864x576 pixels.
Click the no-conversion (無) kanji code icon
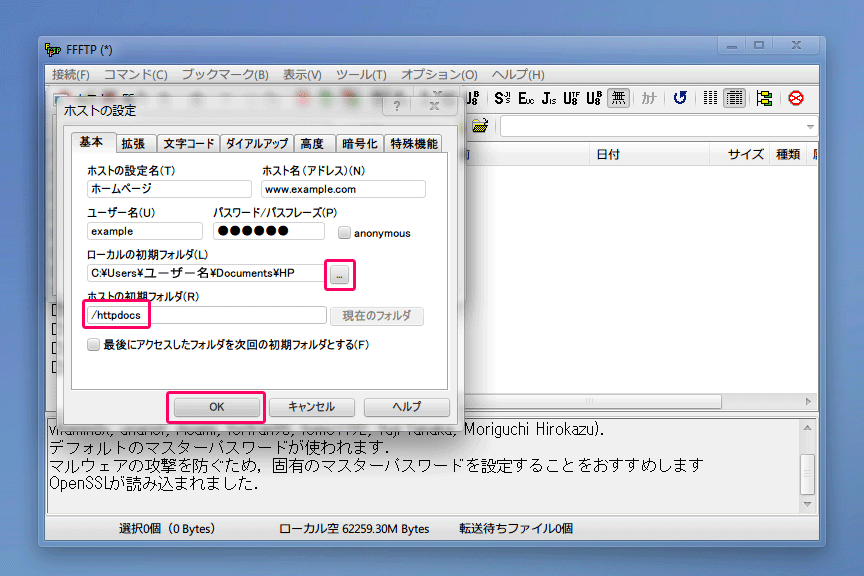[x=619, y=98]
